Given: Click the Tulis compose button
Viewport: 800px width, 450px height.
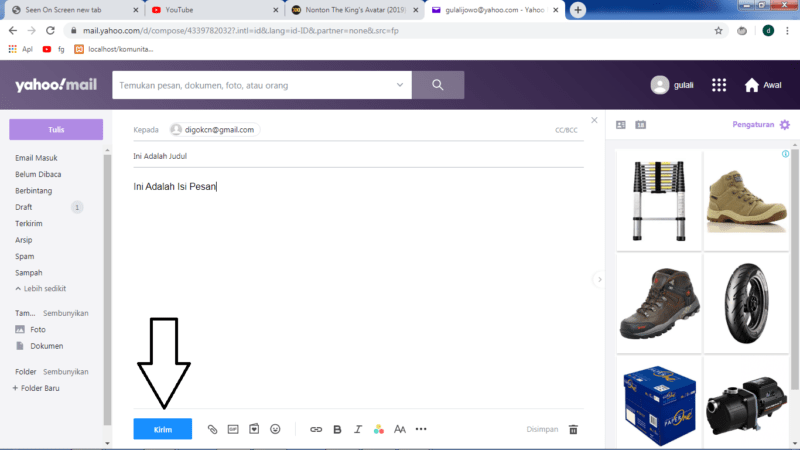Looking at the screenshot, I should [x=56, y=130].
